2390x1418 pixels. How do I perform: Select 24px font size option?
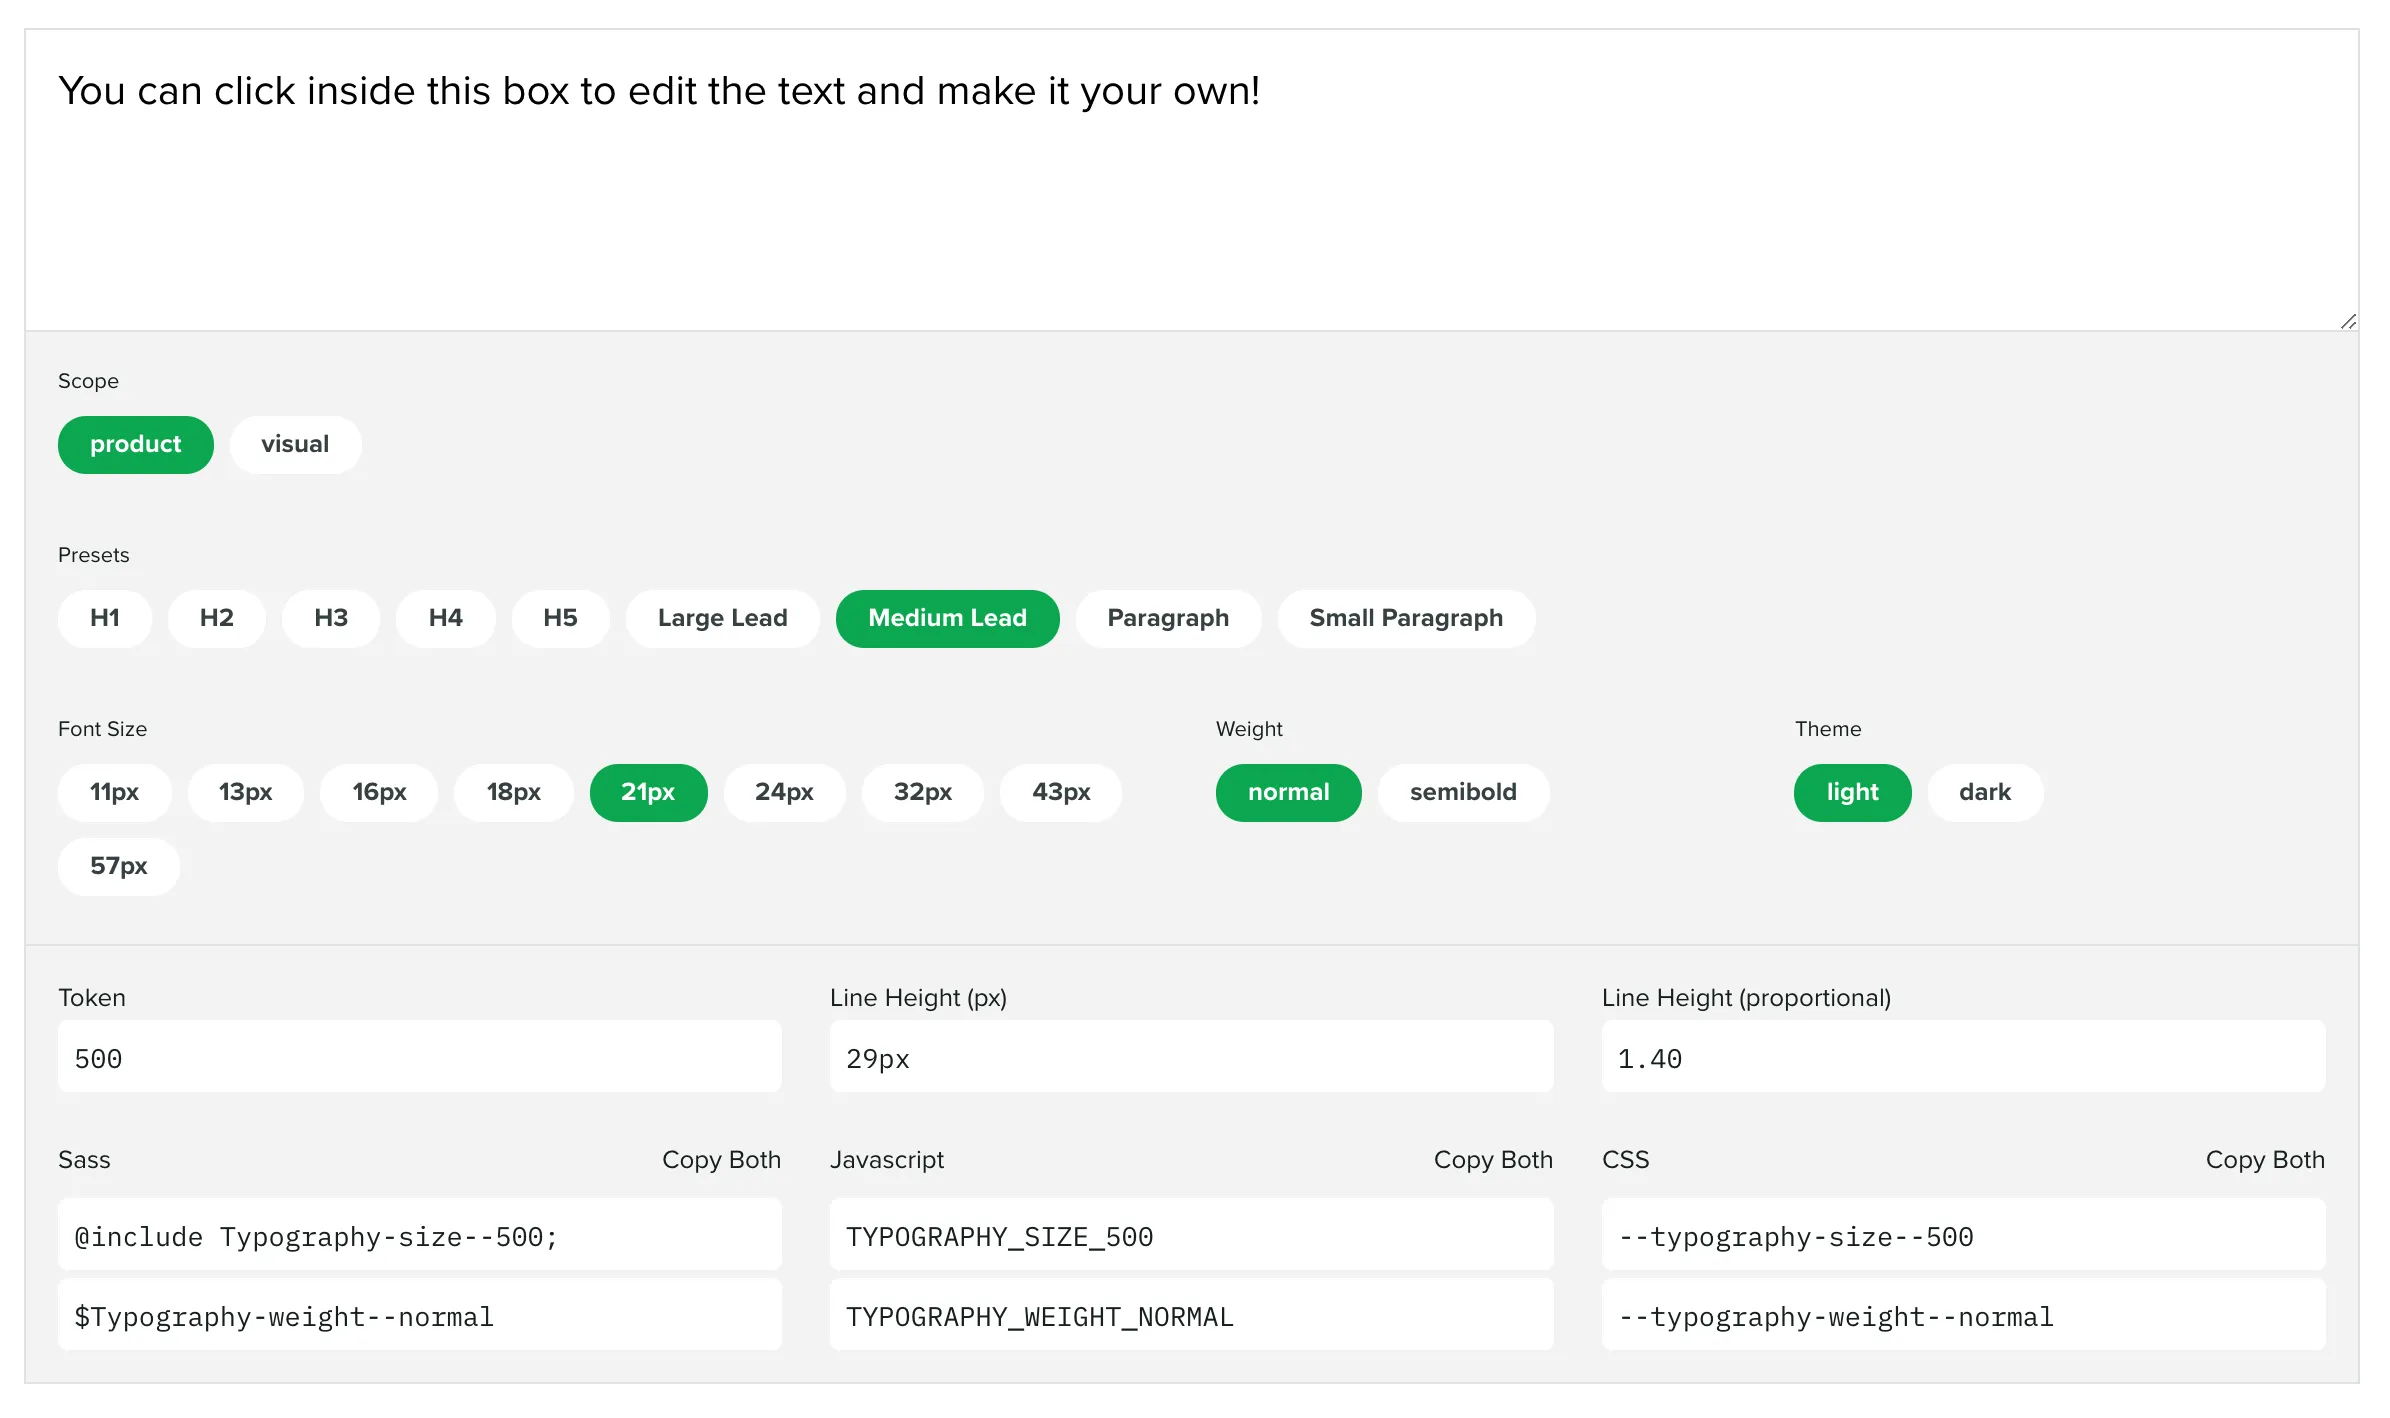coord(783,792)
